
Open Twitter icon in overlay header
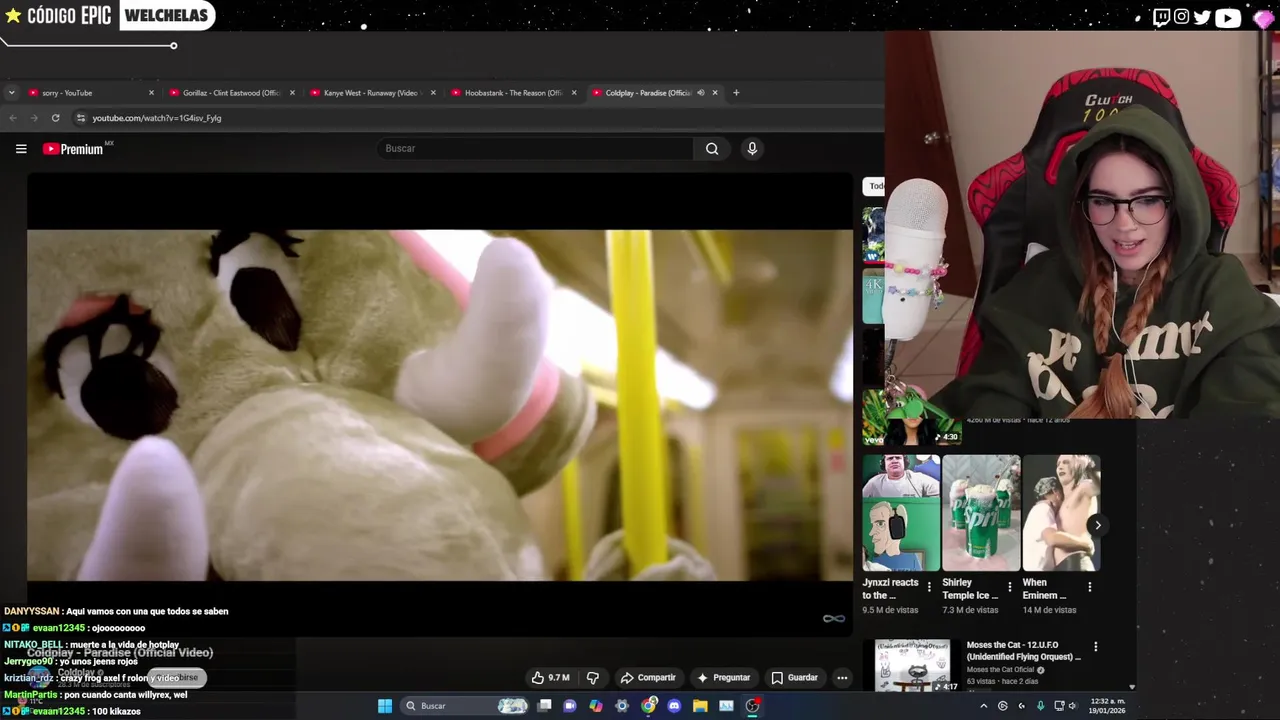(1202, 17)
